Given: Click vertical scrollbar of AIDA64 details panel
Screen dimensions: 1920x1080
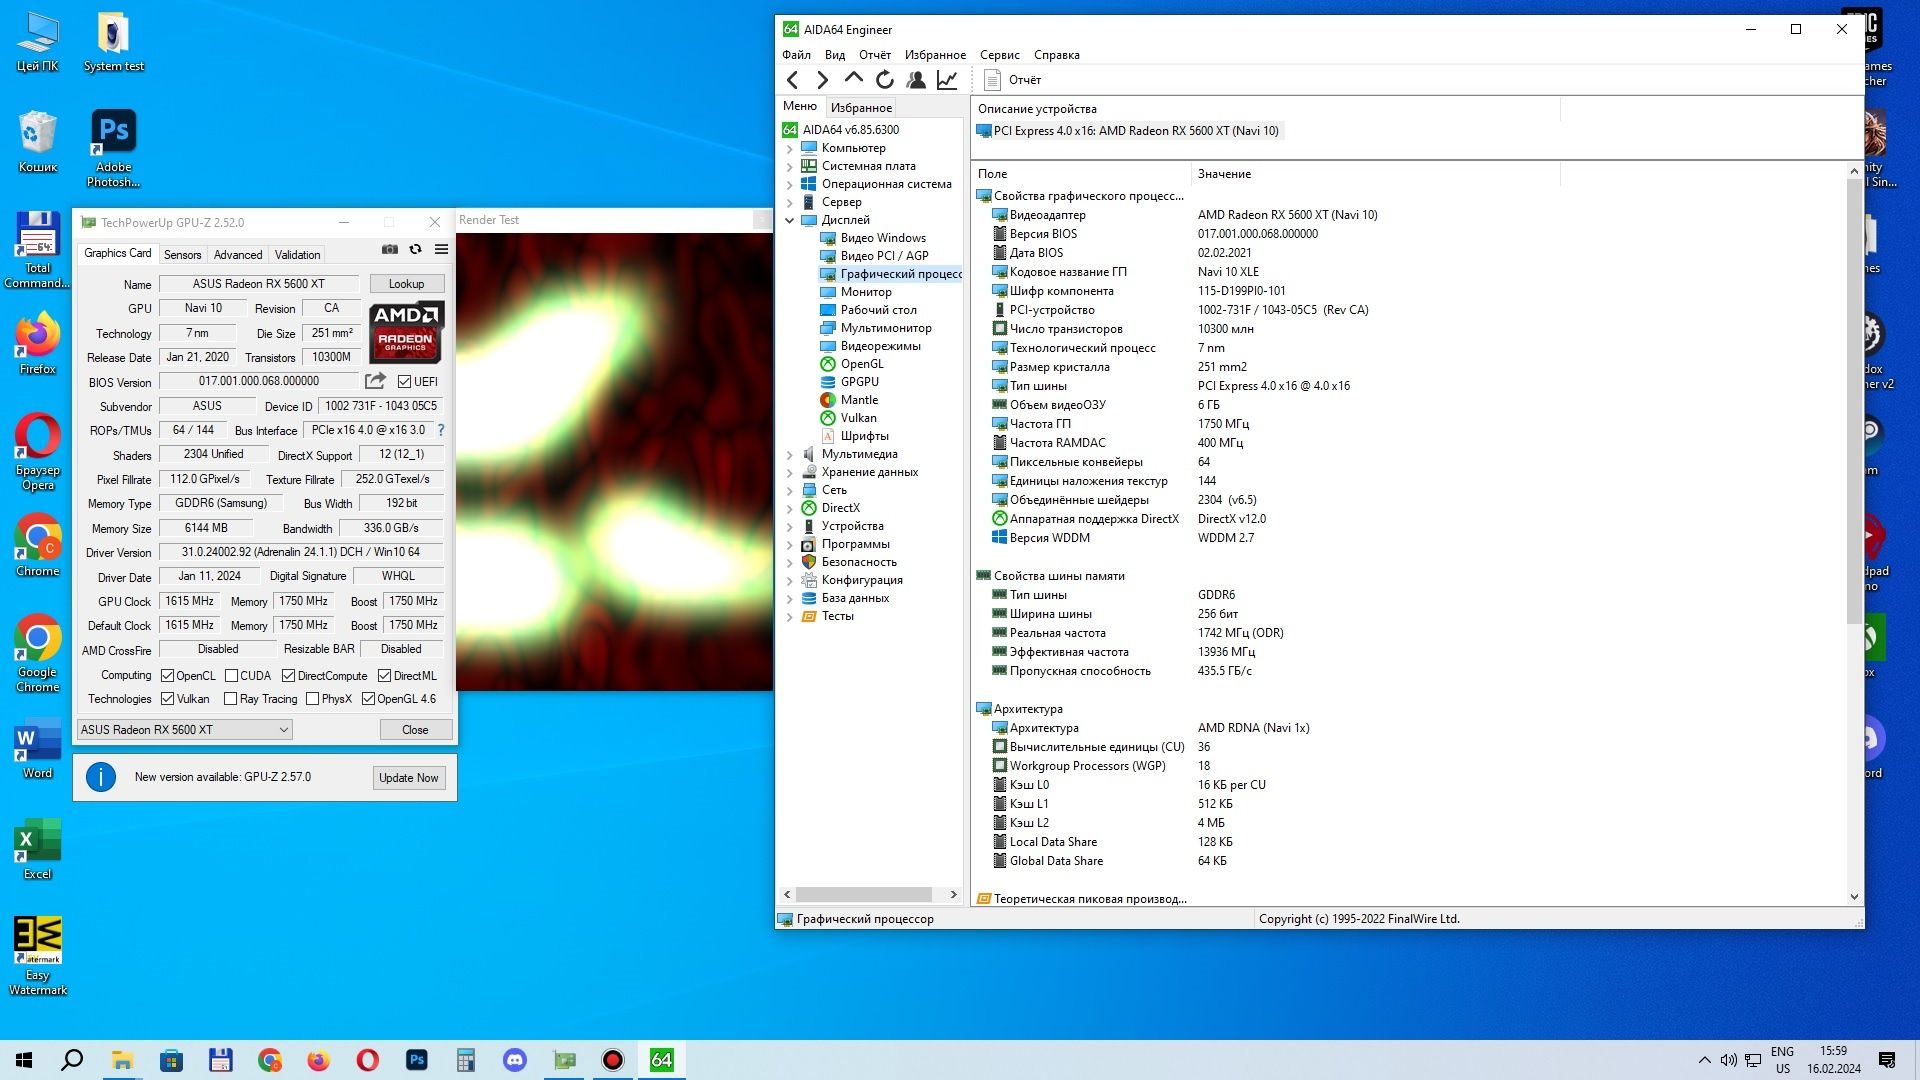Looking at the screenshot, I should [x=1854, y=400].
